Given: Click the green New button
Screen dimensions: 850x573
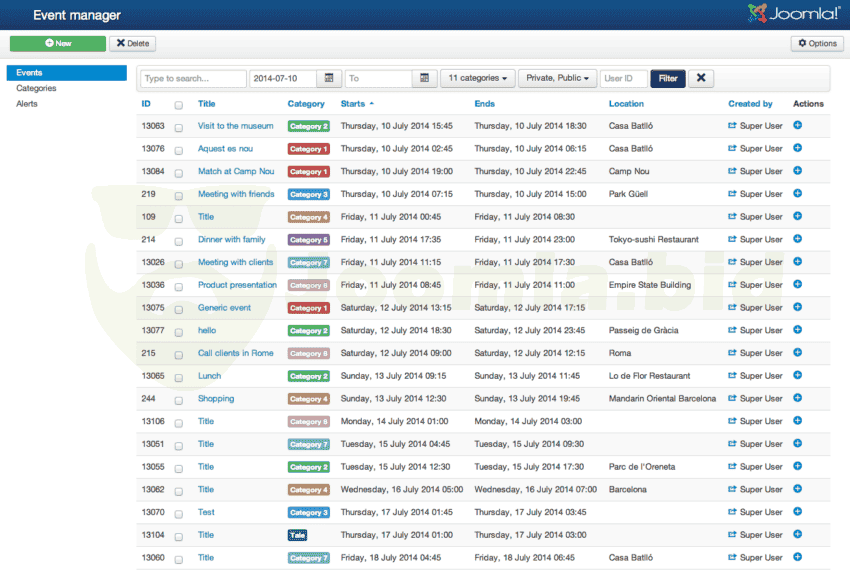Looking at the screenshot, I should 57,44.
